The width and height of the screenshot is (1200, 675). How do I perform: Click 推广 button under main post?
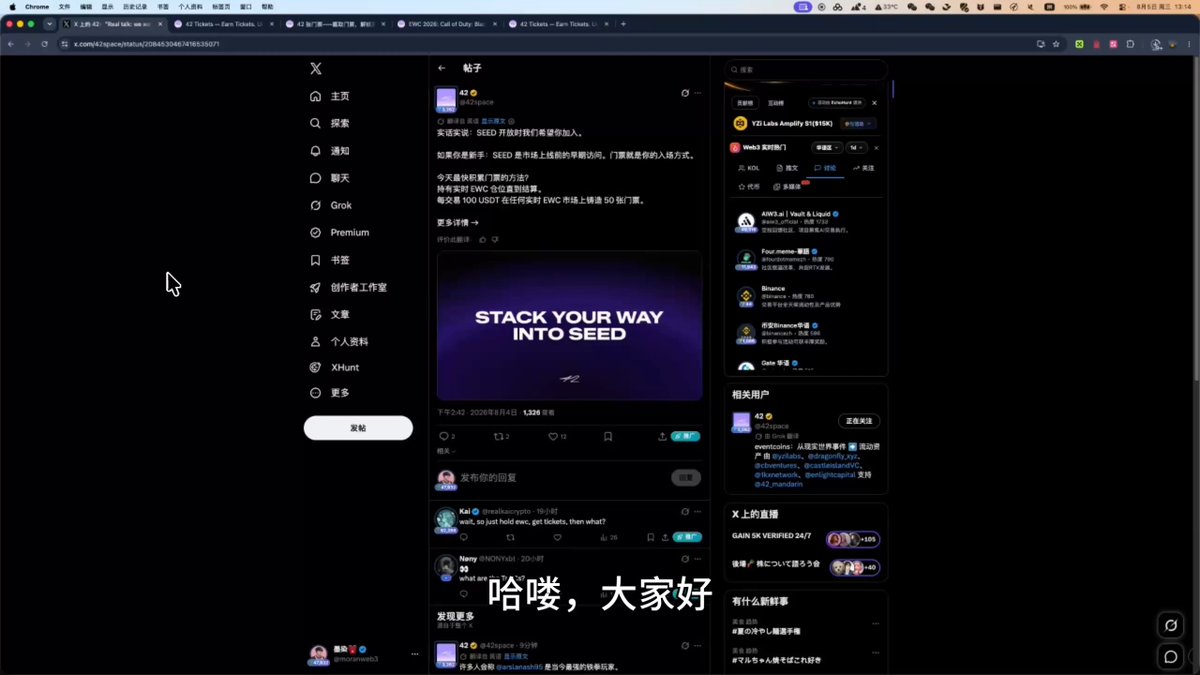point(686,436)
